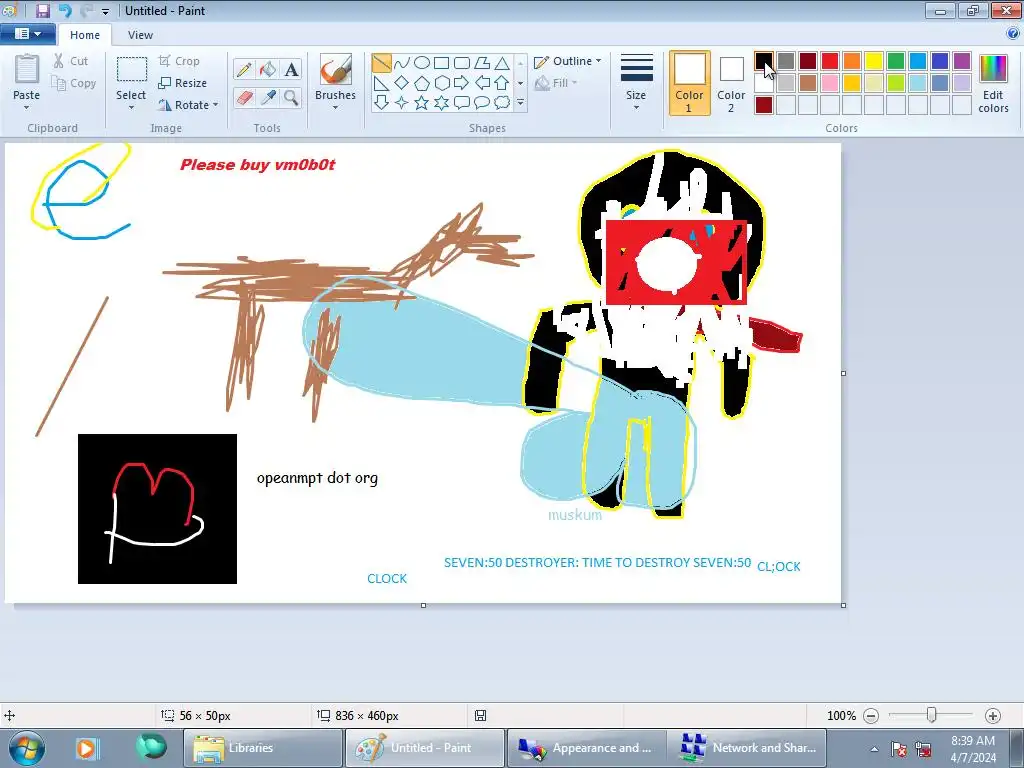Choose the Rounded rectangular callout shape

click(x=462, y=103)
